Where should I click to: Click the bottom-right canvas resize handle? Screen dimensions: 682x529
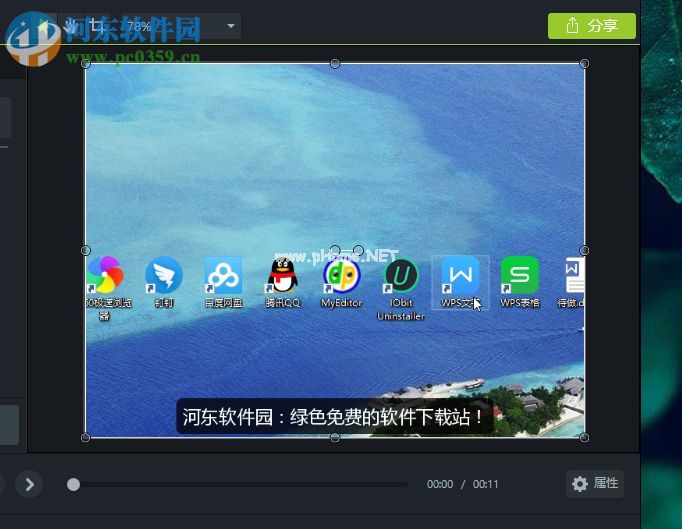tap(584, 437)
